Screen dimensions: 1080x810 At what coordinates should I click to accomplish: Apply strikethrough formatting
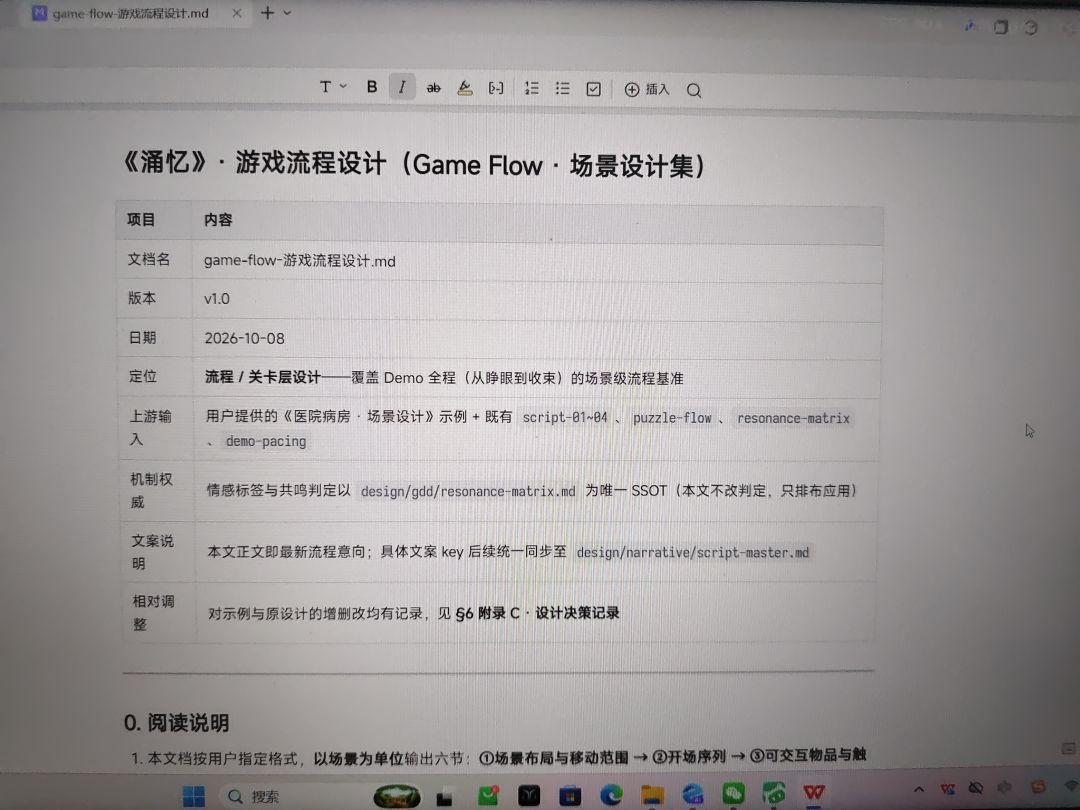[x=433, y=87]
